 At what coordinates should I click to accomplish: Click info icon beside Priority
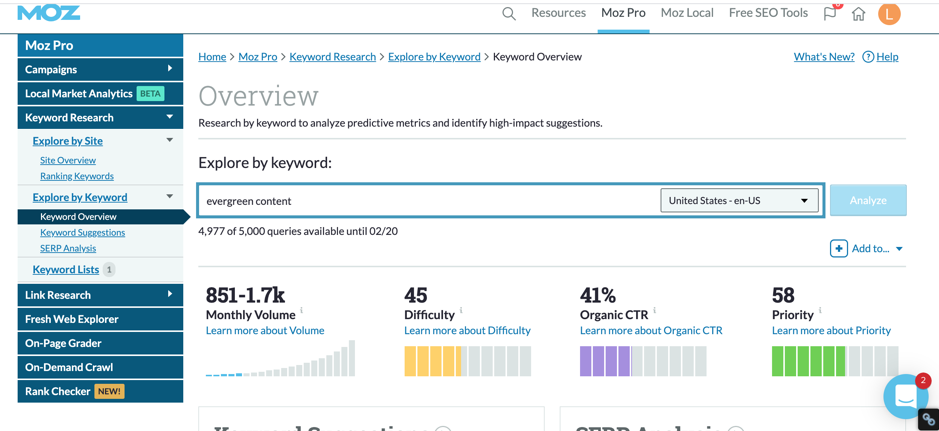click(820, 310)
